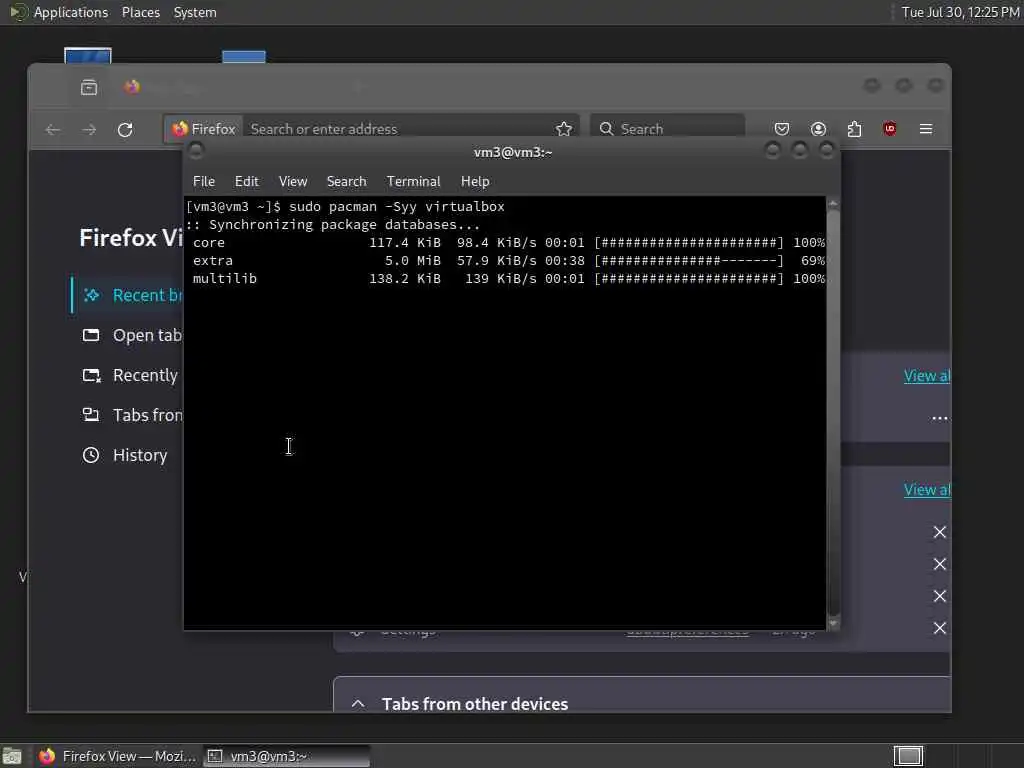Click the 'core' line in terminal

[508, 243]
